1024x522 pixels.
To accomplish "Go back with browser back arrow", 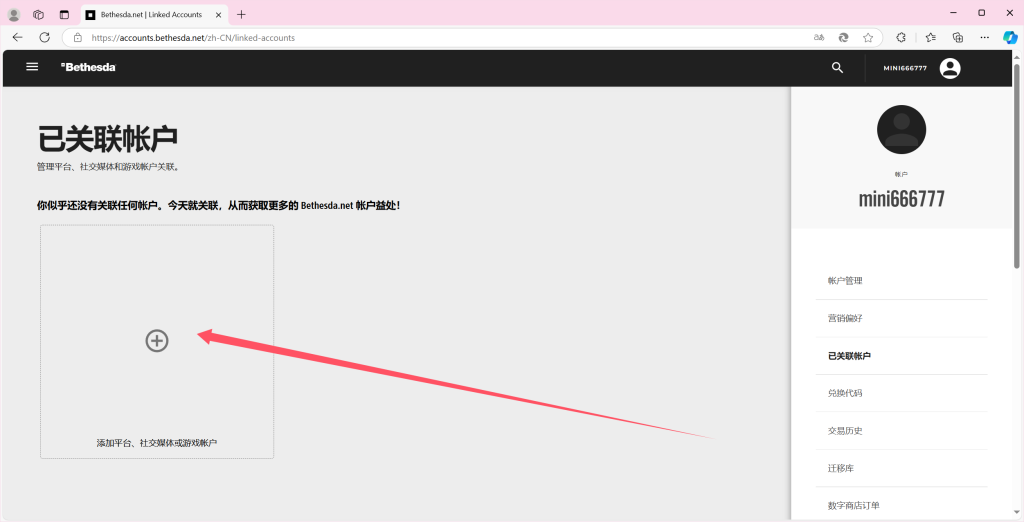I will coord(18,37).
